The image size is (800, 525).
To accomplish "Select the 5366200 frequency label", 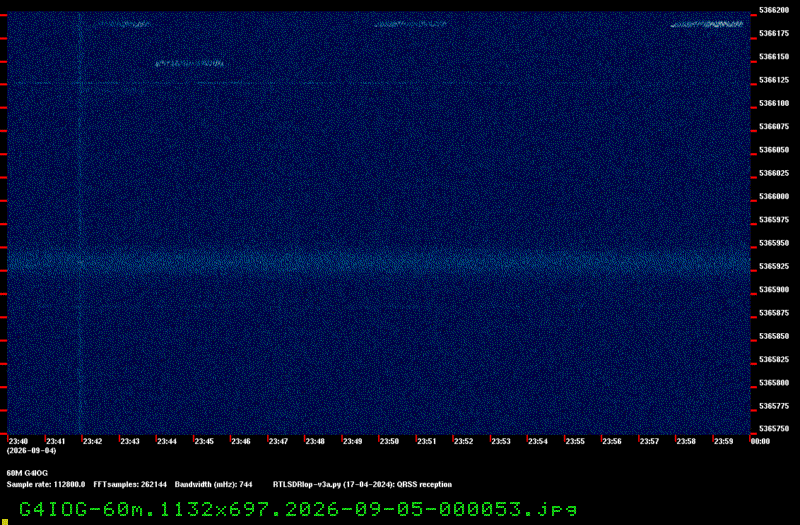I will [x=774, y=10].
